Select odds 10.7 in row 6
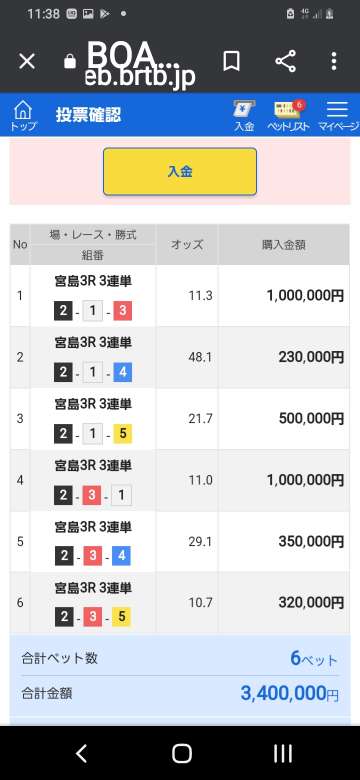360x780 pixels. (200, 603)
